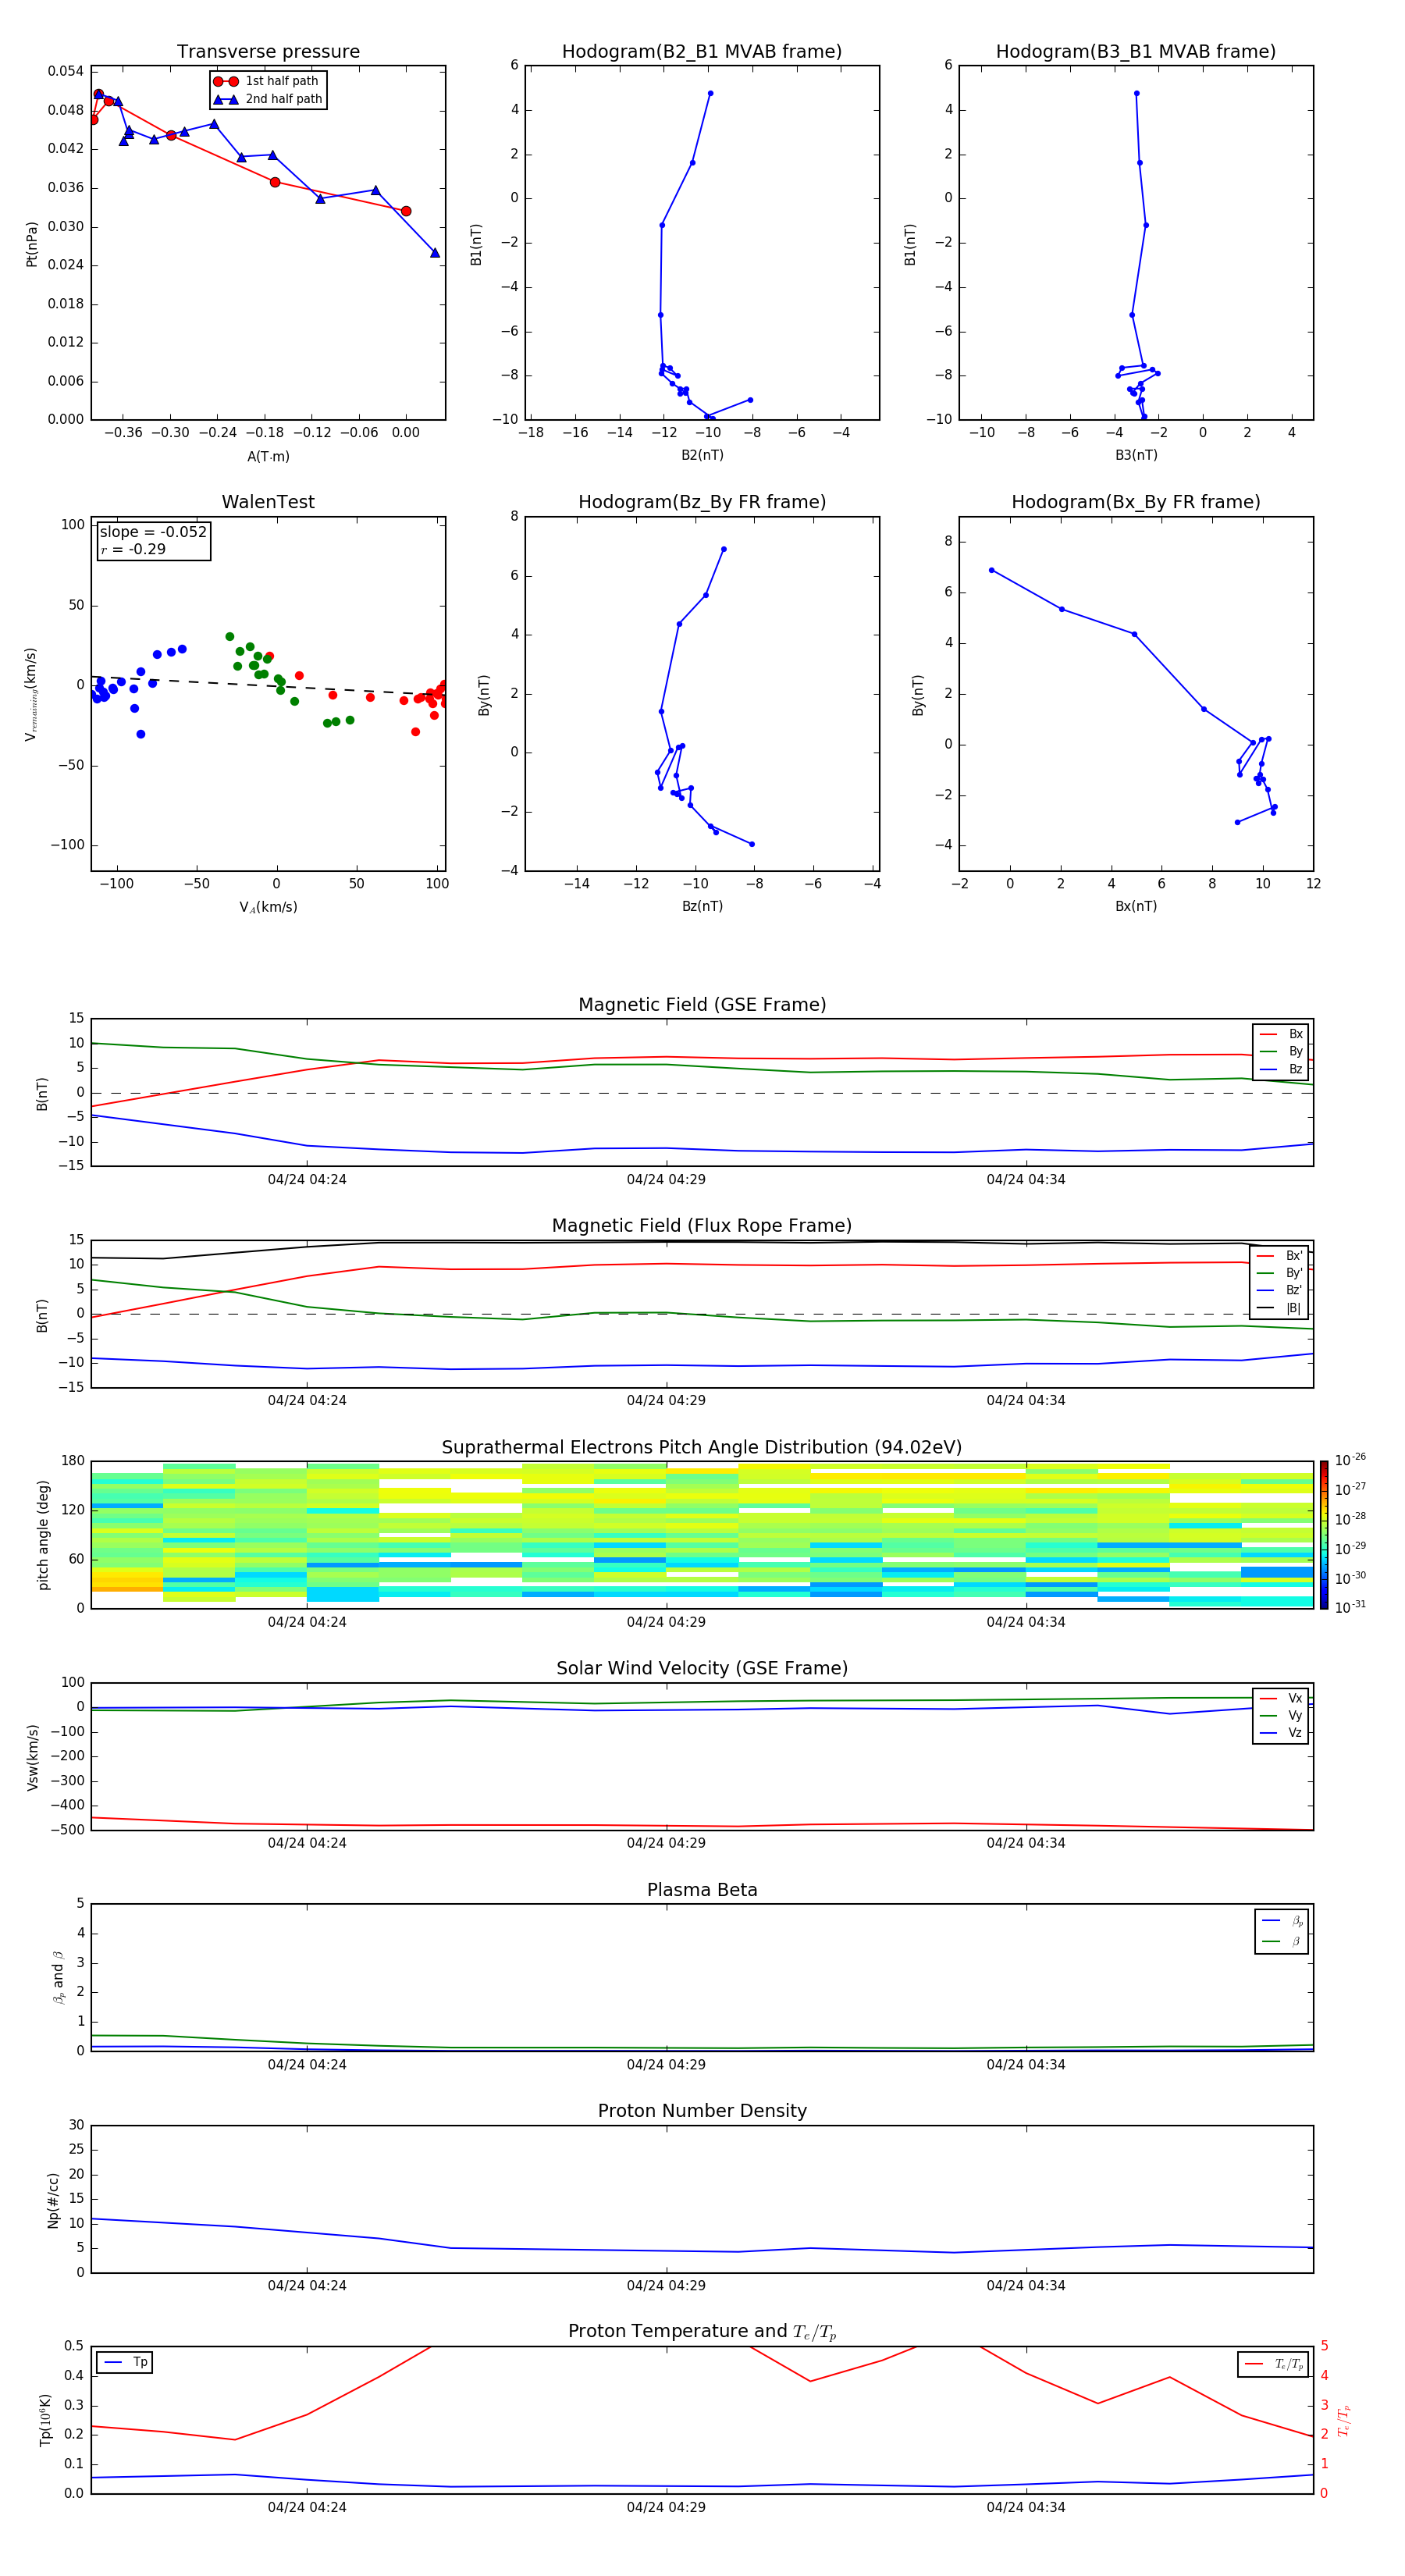Click the "Hodogram(B3_B1 MVAB frame)" title
The width and height of the screenshot is (1405, 2576).
[1136, 52]
